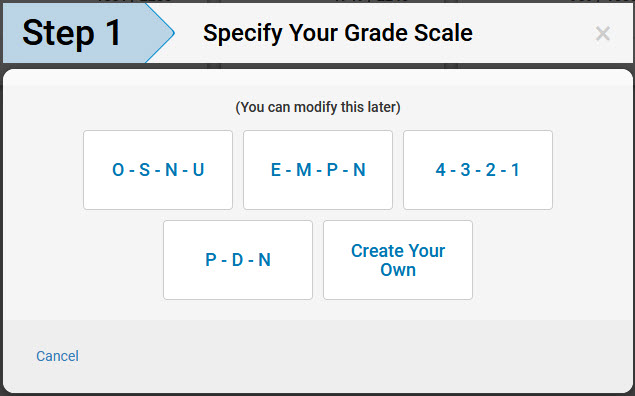
Task: Click the Cancel link
Action: point(58,356)
